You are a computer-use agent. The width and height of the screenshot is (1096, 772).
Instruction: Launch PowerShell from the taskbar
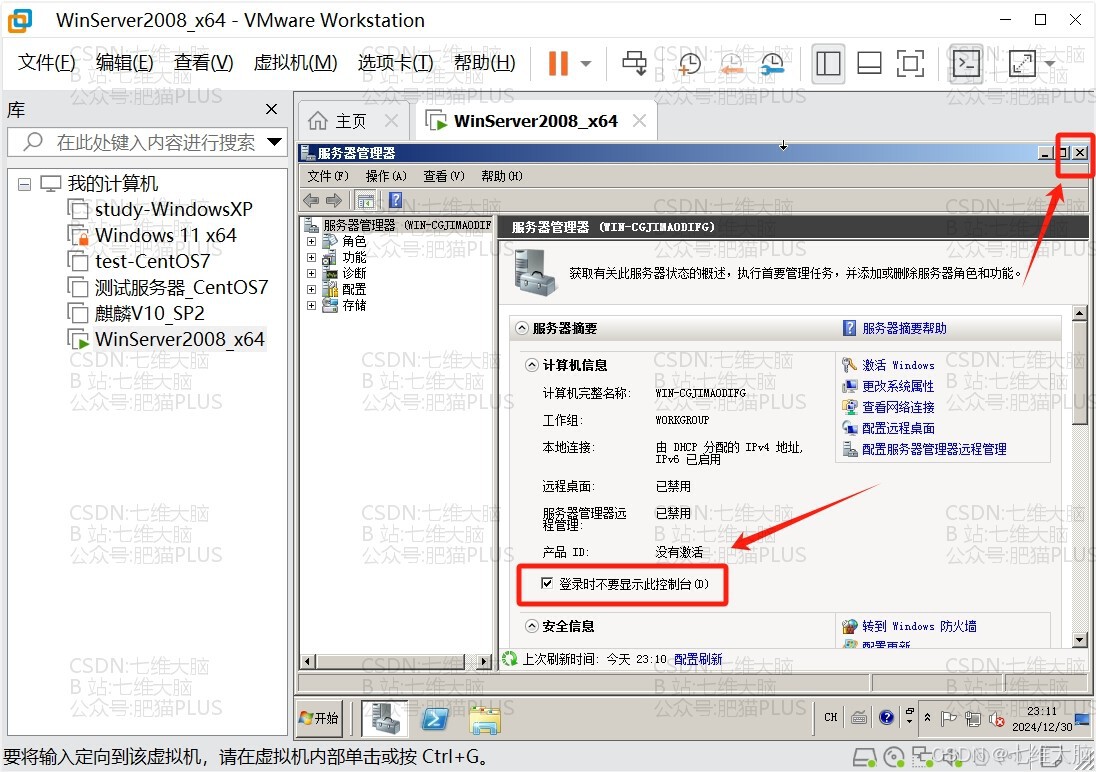click(x=435, y=718)
